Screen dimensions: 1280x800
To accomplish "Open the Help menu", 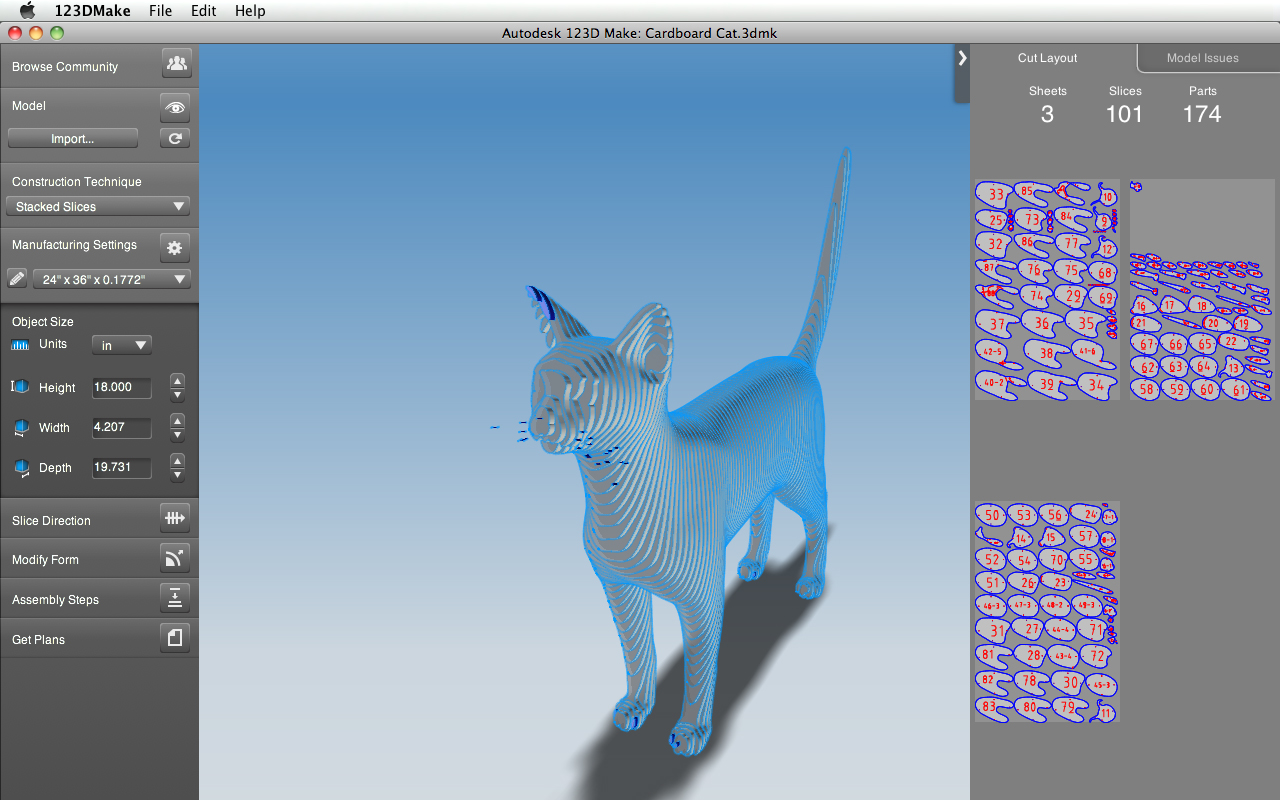I will [x=250, y=11].
